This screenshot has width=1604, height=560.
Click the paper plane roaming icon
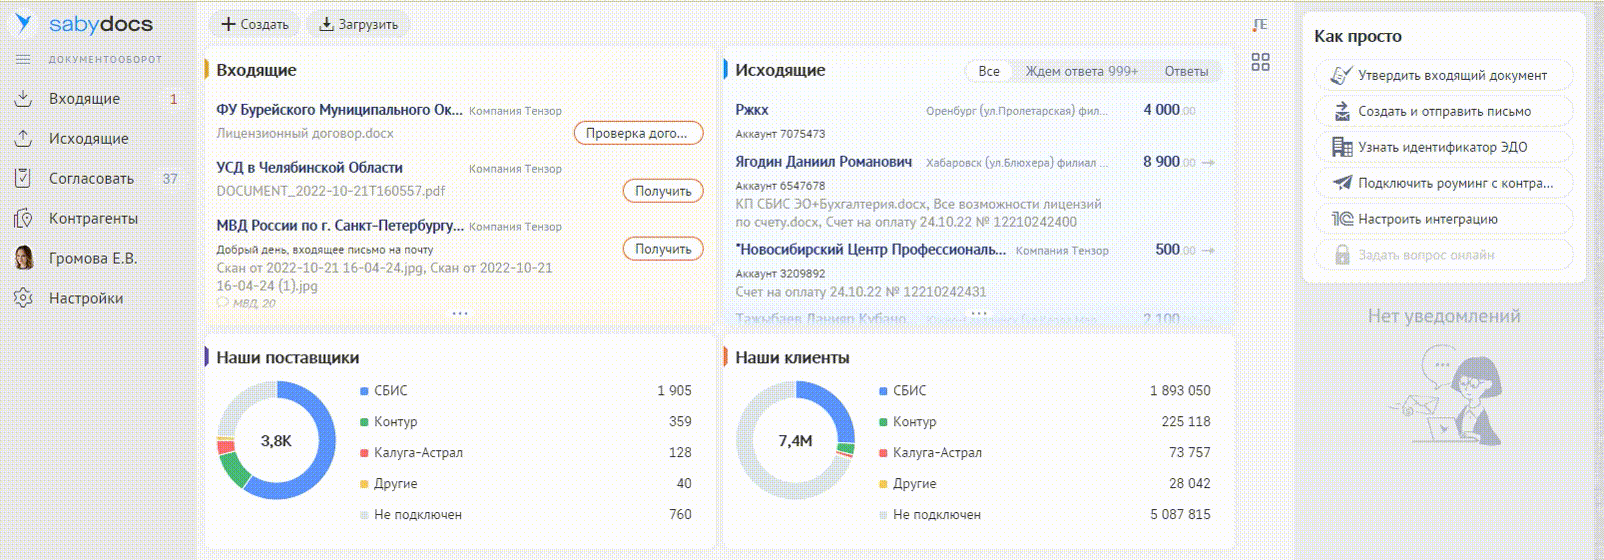1342,183
